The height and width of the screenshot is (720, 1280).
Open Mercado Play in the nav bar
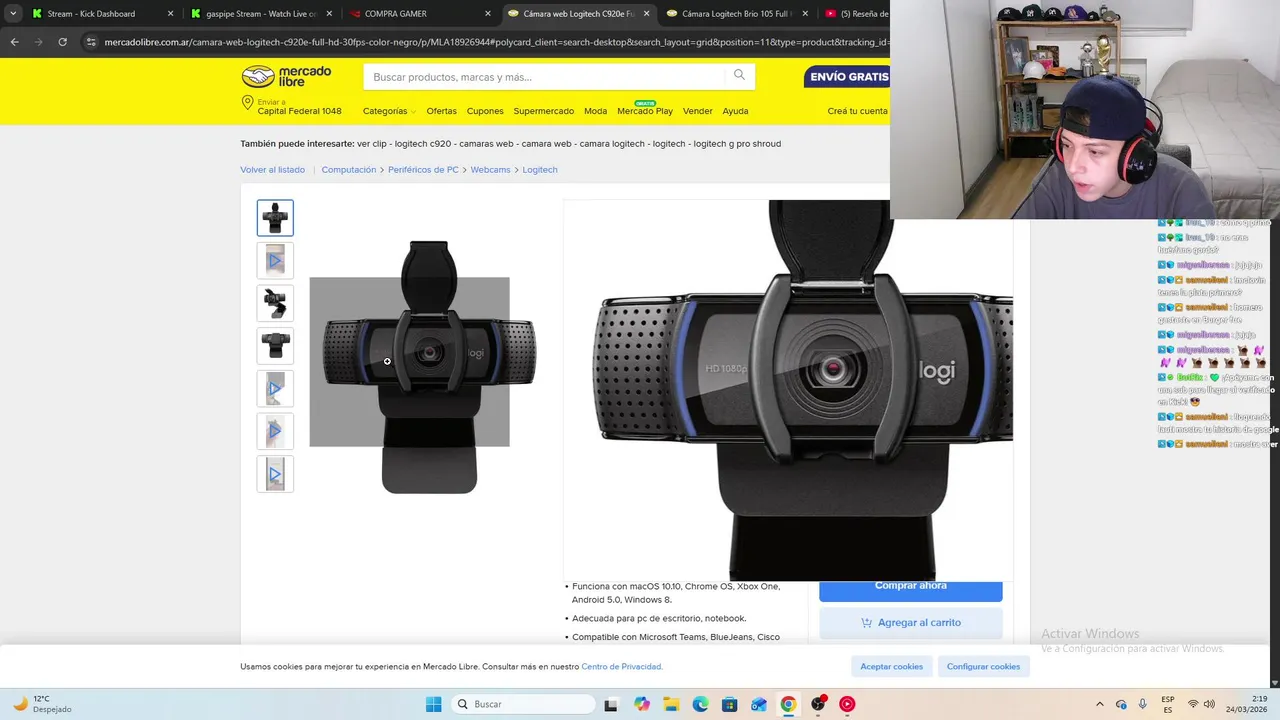point(645,111)
